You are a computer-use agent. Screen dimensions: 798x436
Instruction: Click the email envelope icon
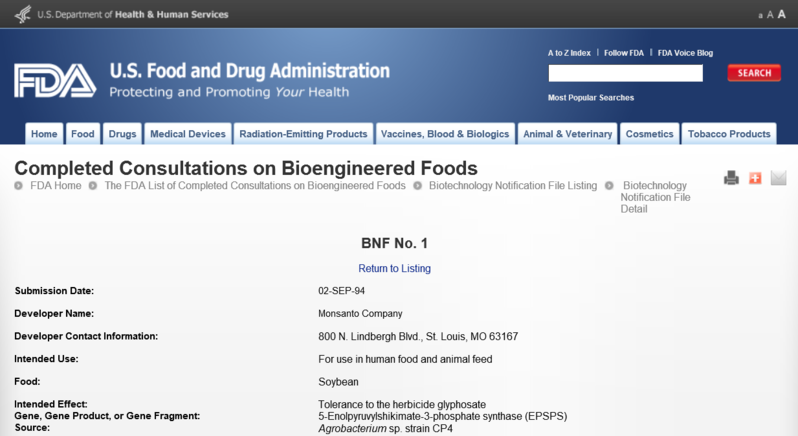778,178
